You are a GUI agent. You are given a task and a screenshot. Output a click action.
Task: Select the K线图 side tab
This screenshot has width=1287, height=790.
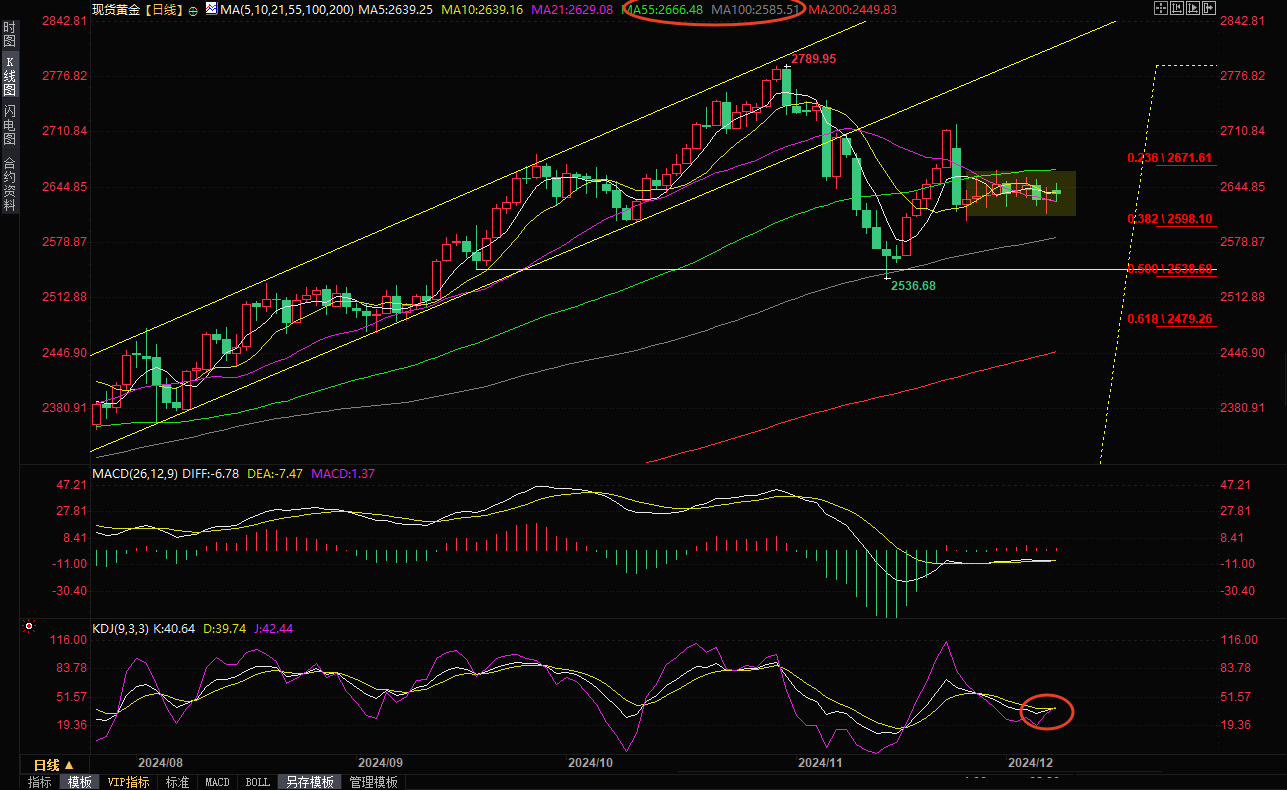9,76
